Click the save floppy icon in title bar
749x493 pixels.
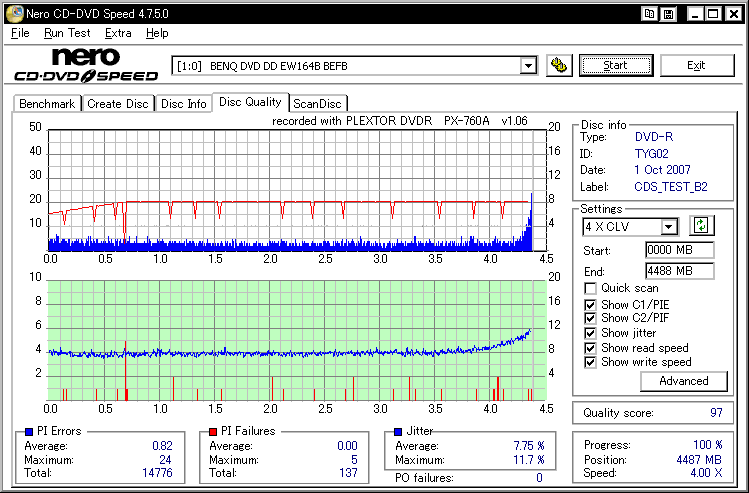point(668,14)
